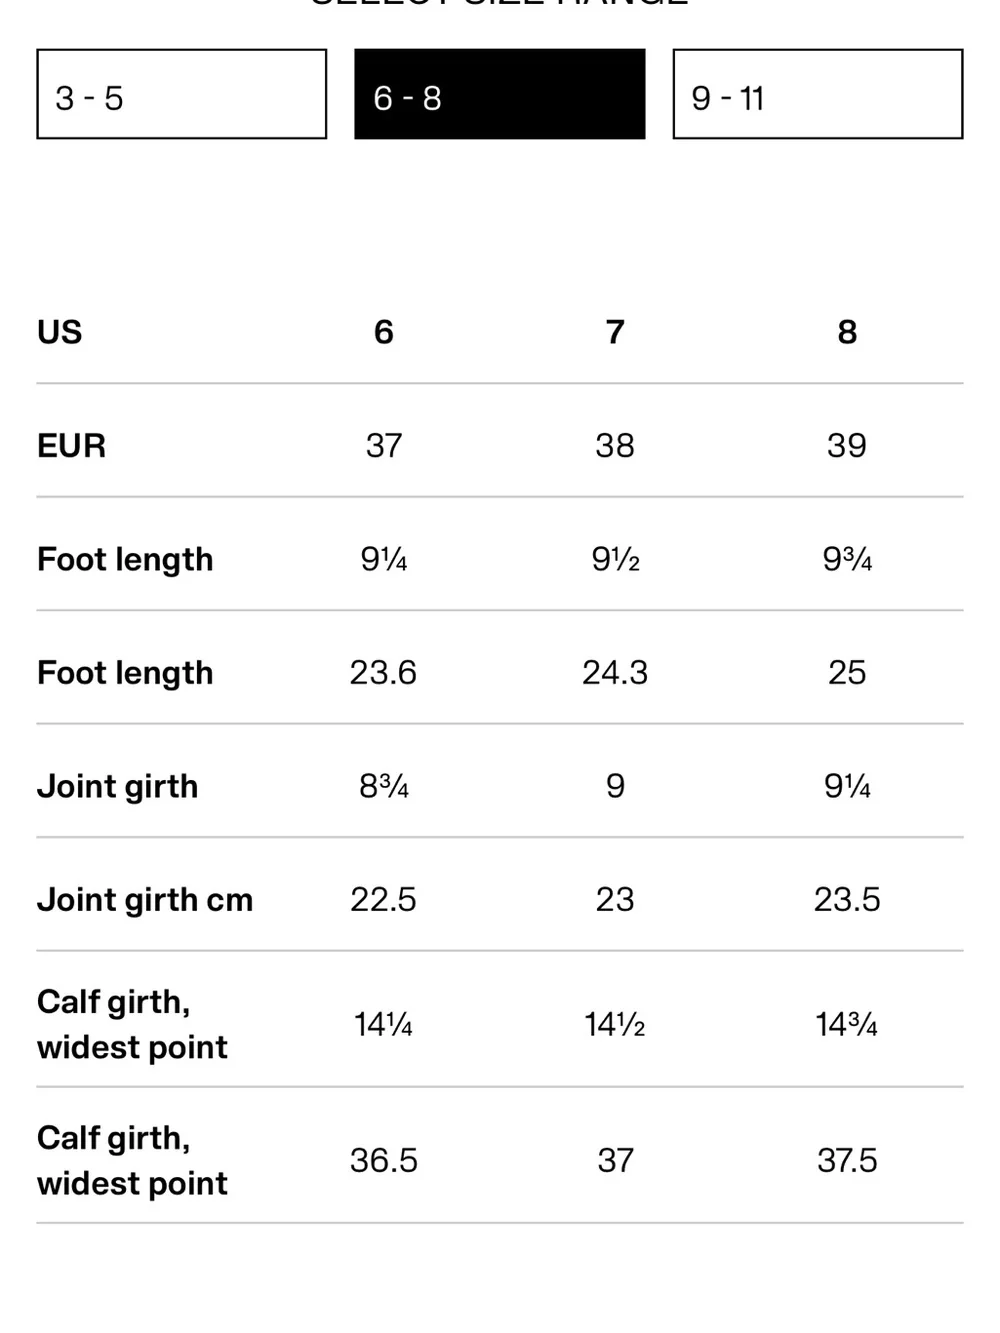The image size is (1000, 1333).
Task: Click the EUR row label
Action: (x=71, y=445)
